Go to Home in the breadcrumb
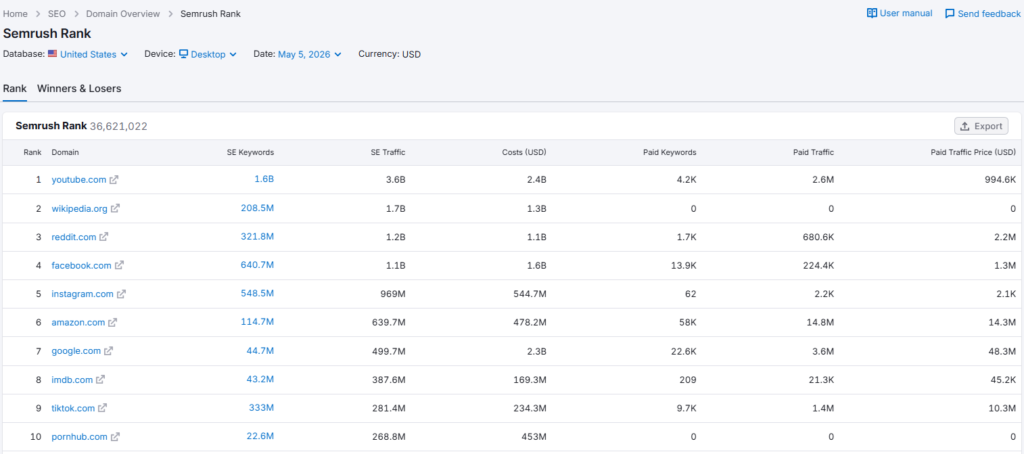The image size is (1024, 454). pos(15,14)
